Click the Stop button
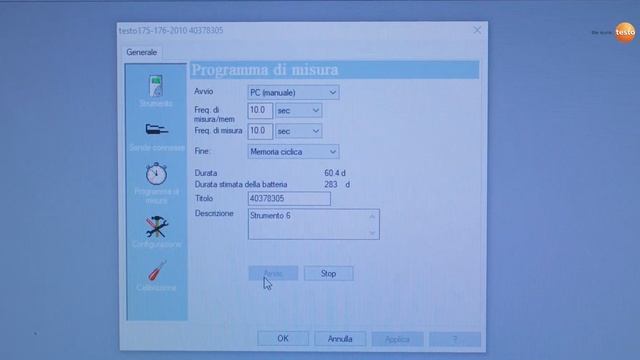This screenshot has width=640, height=360. click(x=329, y=273)
